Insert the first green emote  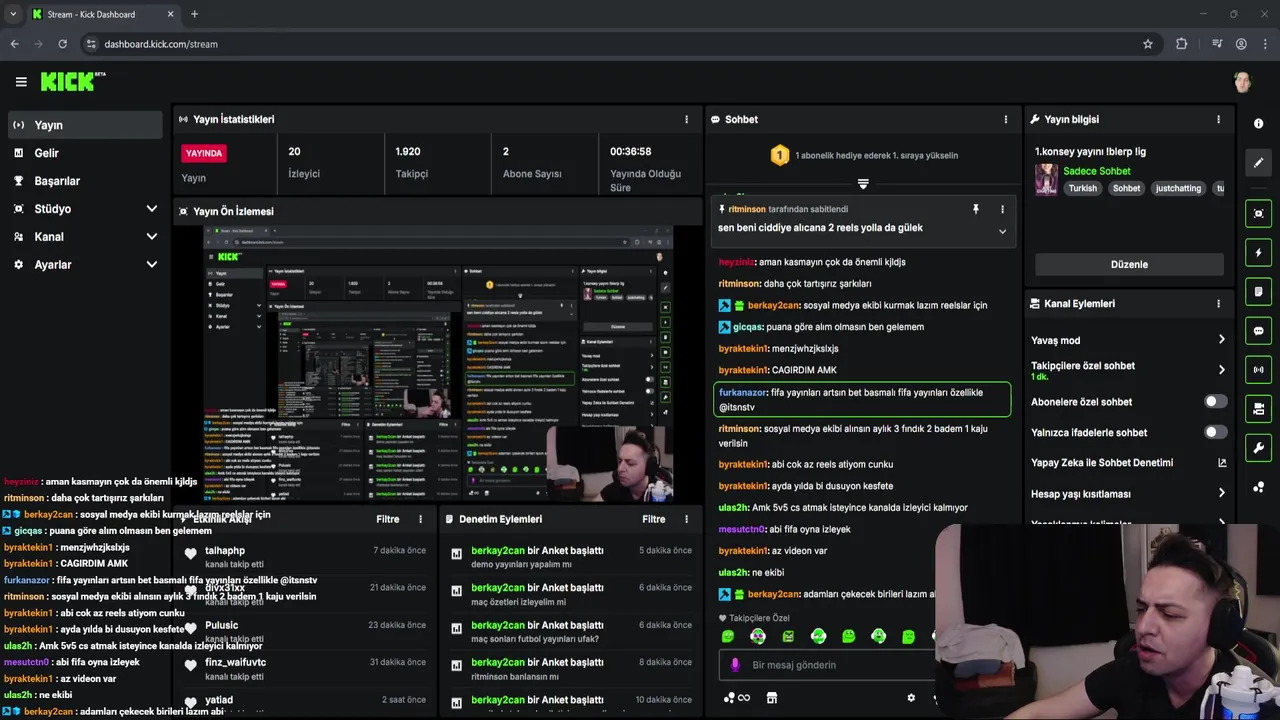[x=728, y=636]
